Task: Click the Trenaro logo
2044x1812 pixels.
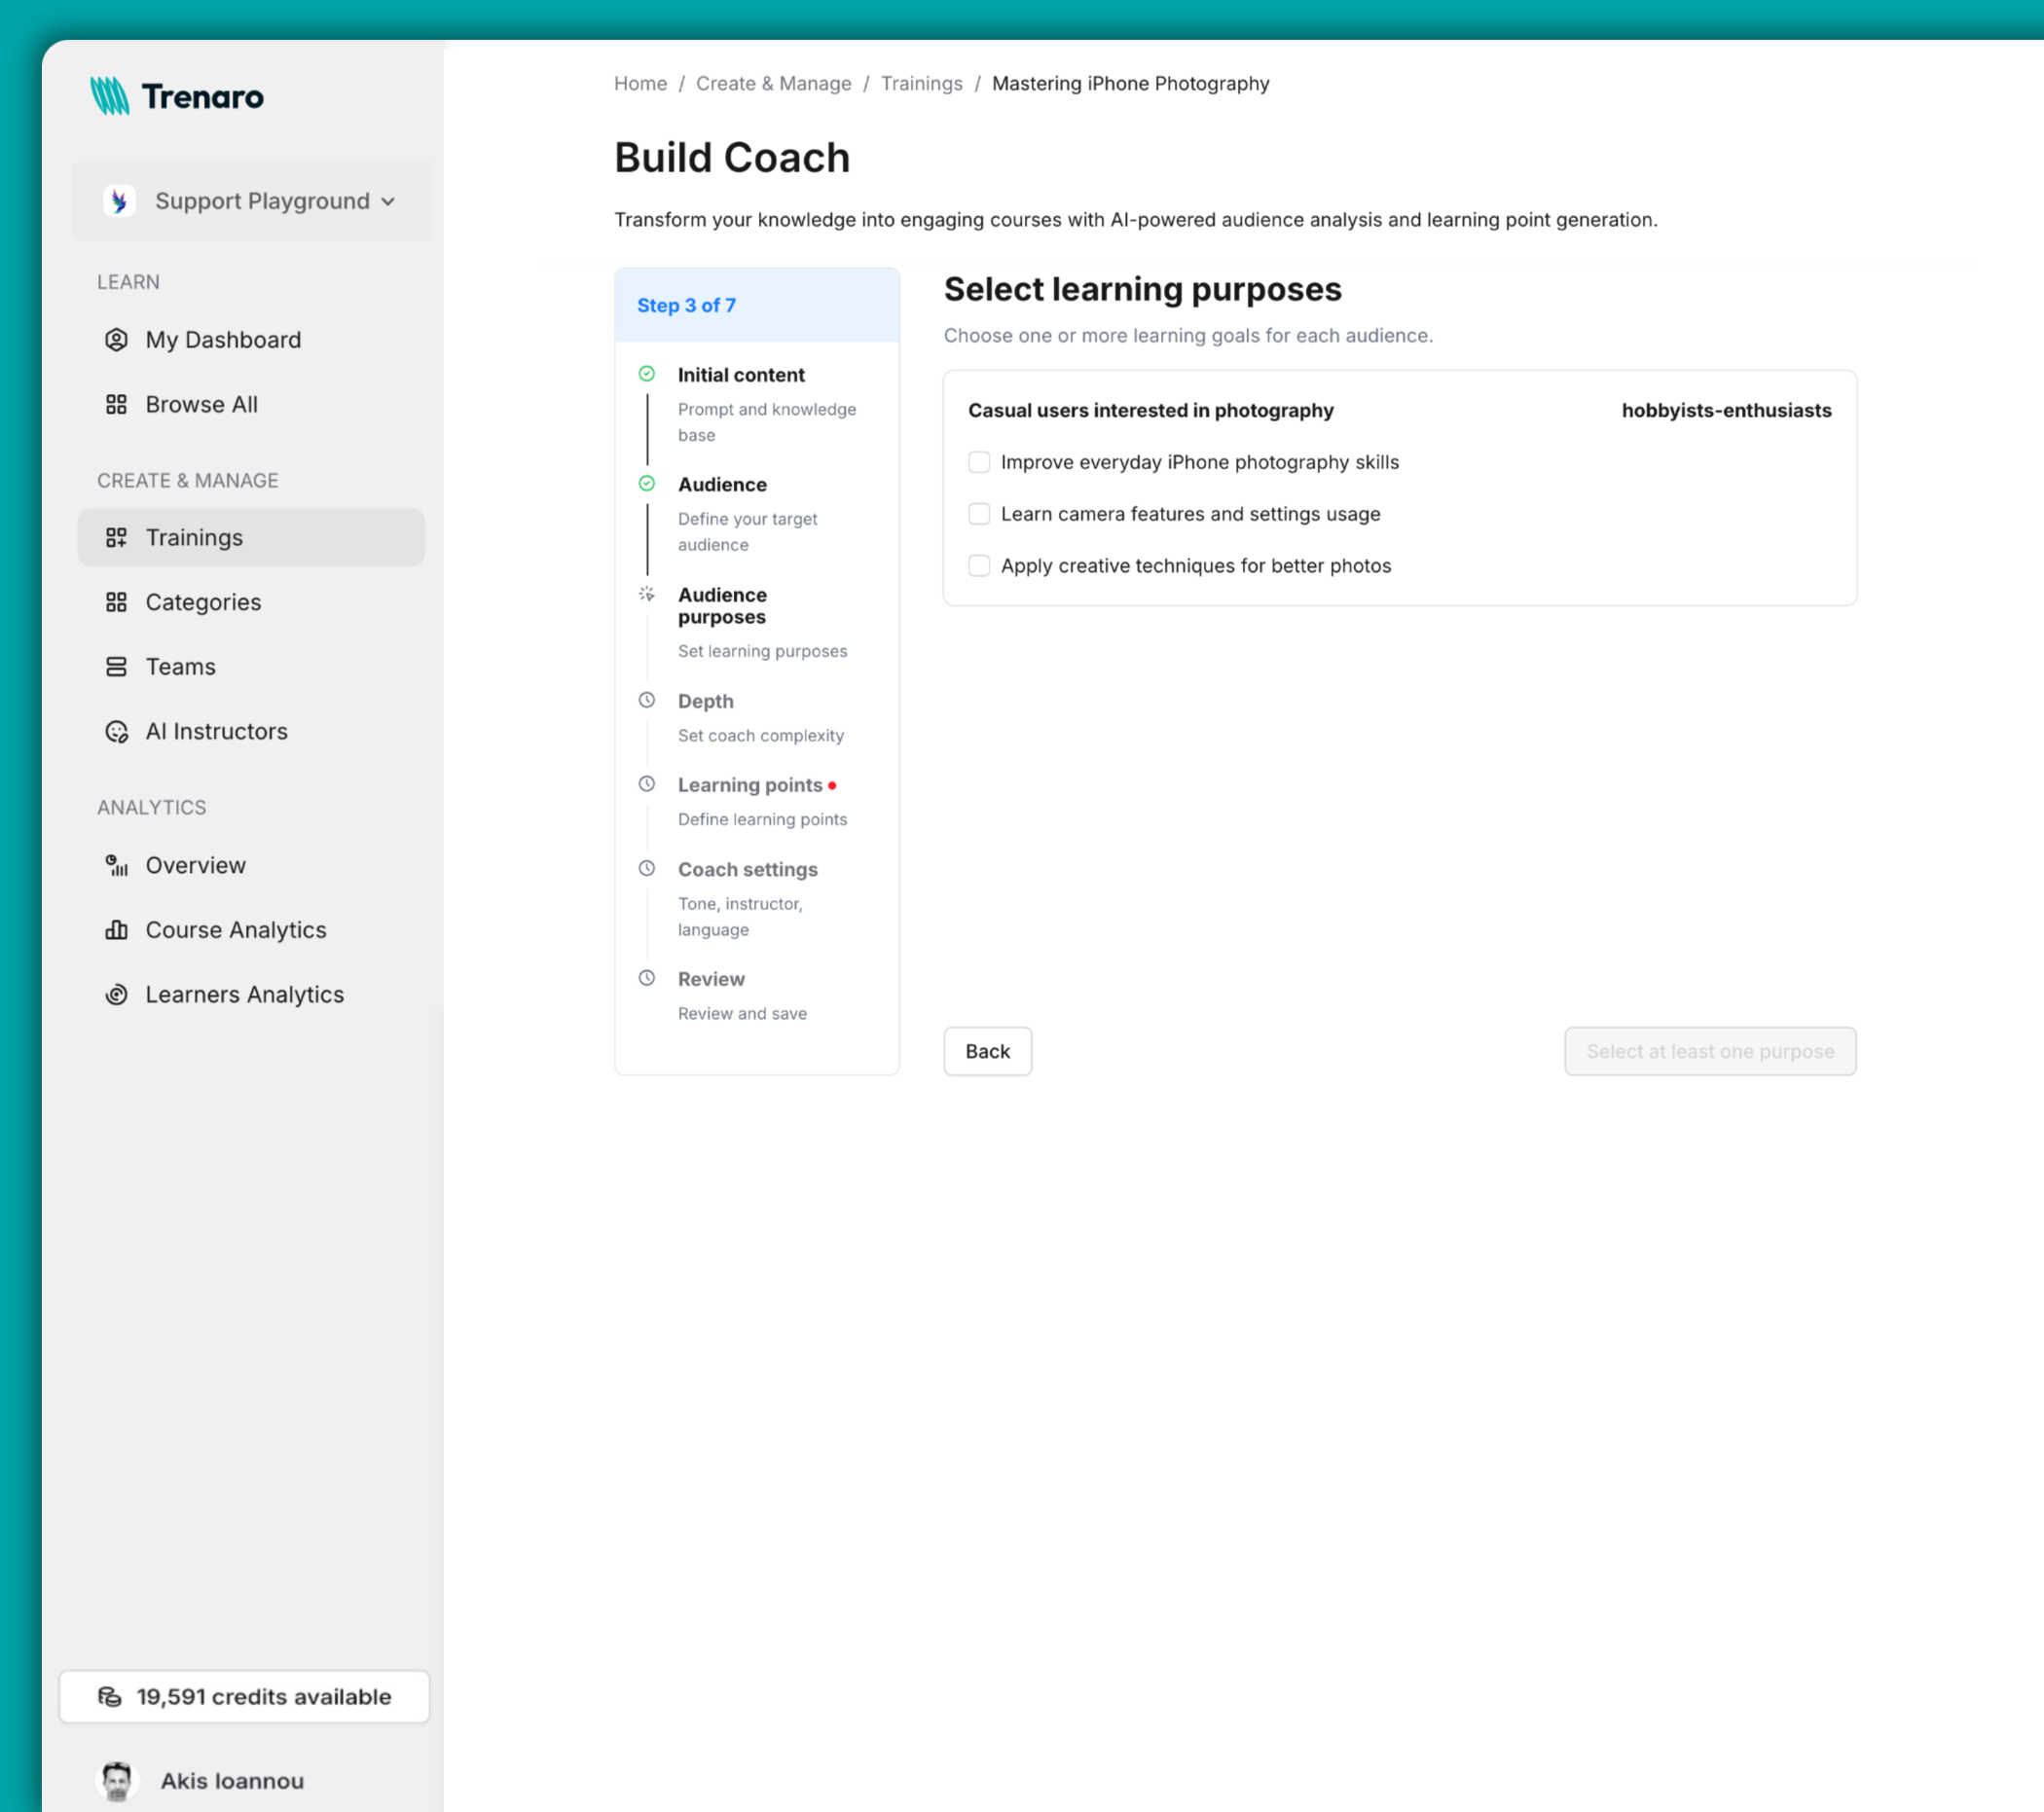Action: pos(176,96)
